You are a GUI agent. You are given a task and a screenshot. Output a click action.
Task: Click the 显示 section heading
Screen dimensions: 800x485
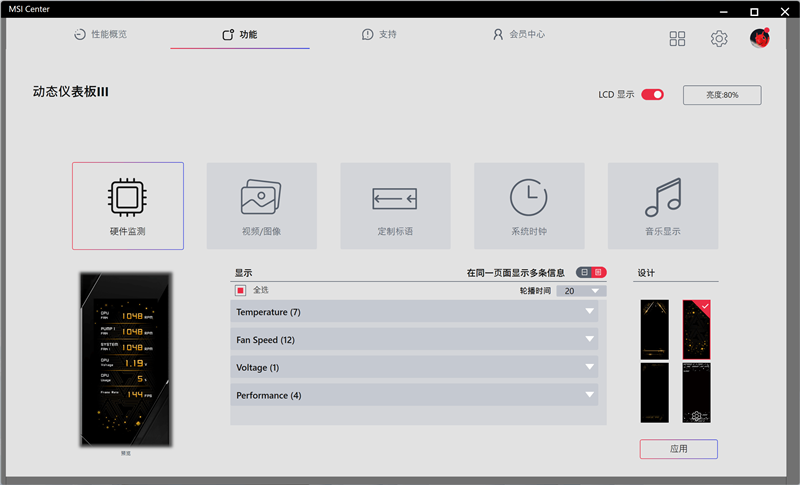click(243, 273)
